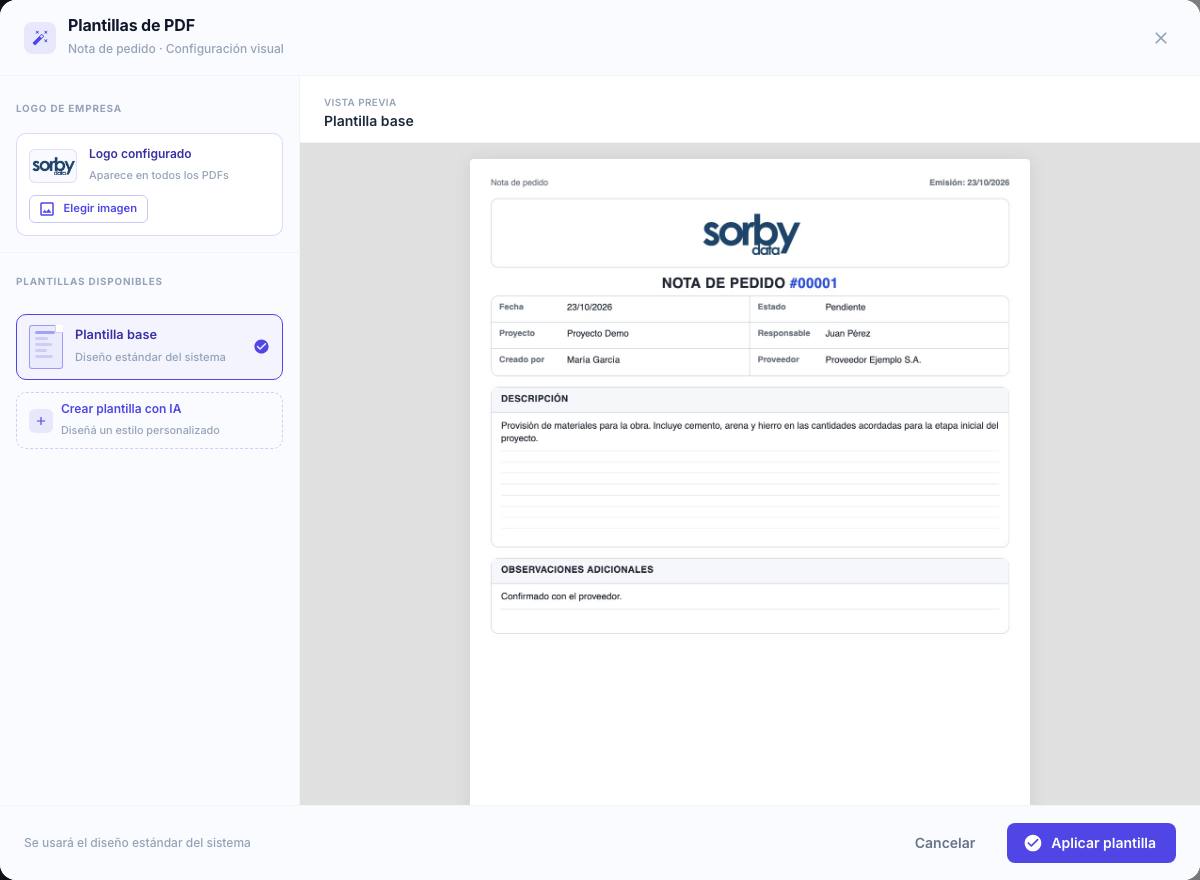Click the OBSERVACIONES ADICIONALES section header
Screen dimensions: 1200x880
pyautogui.click(x=750, y=570)
